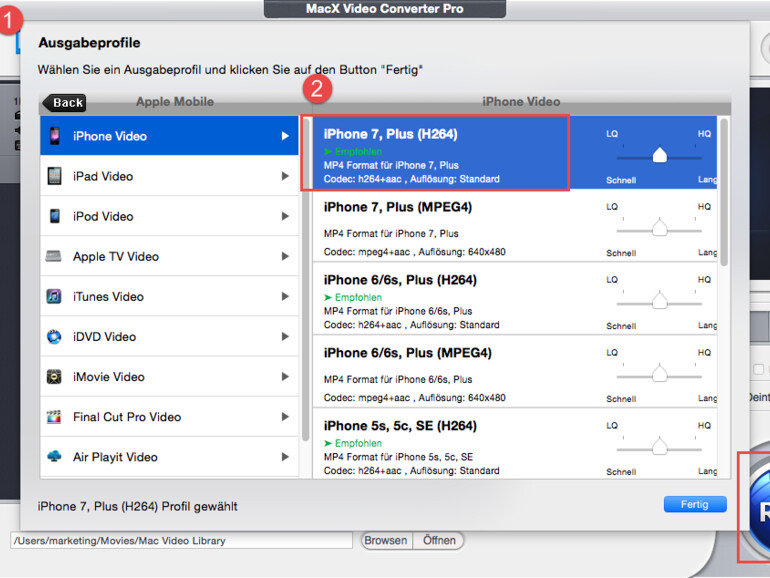This screenshot has width=770, height=578.
Task: Expand the Final Cut Pro Video arrow
Action: pyautogui.click(x=285, y=417)
